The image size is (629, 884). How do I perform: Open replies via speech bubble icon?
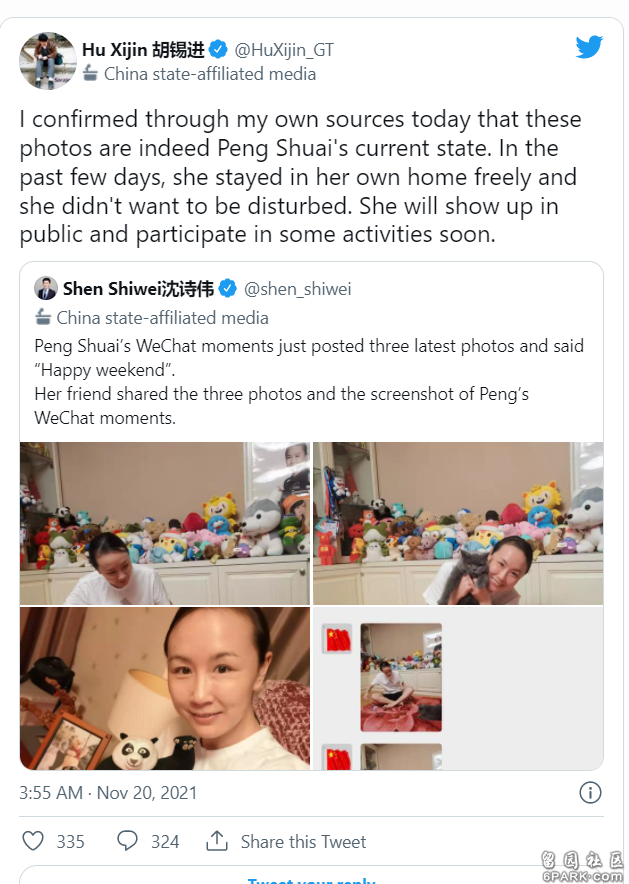127,841
